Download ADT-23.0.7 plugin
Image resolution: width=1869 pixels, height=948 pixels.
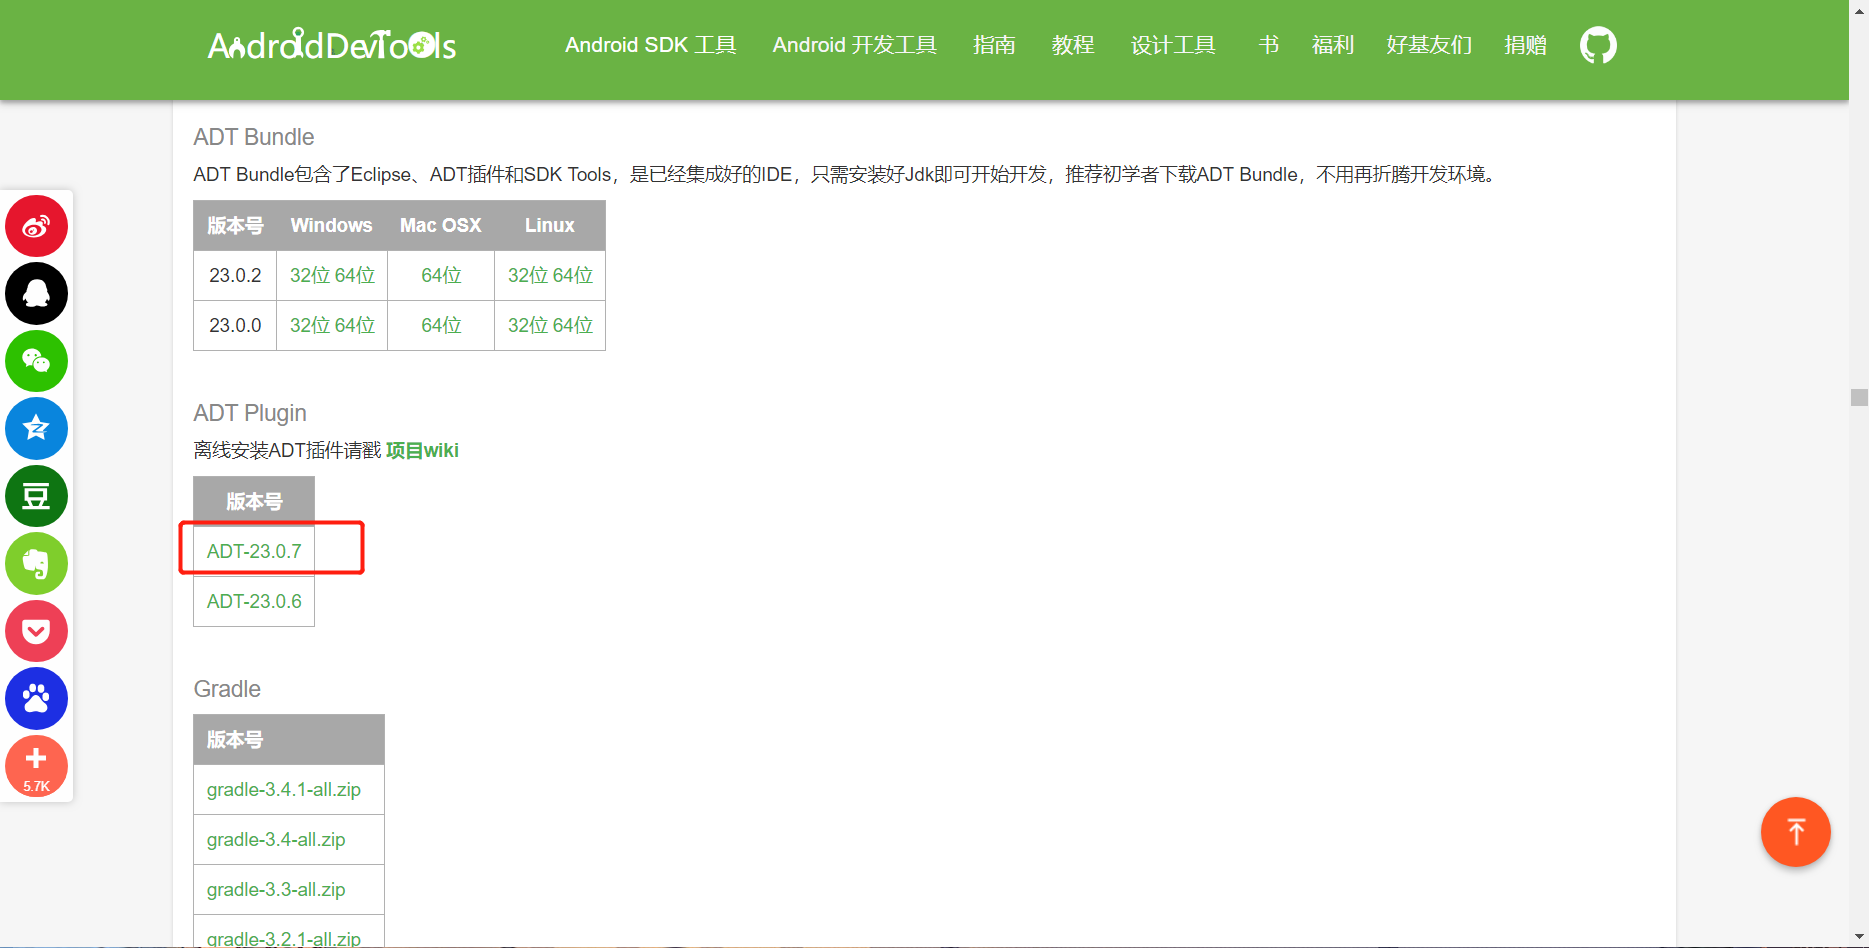point(253,550)
